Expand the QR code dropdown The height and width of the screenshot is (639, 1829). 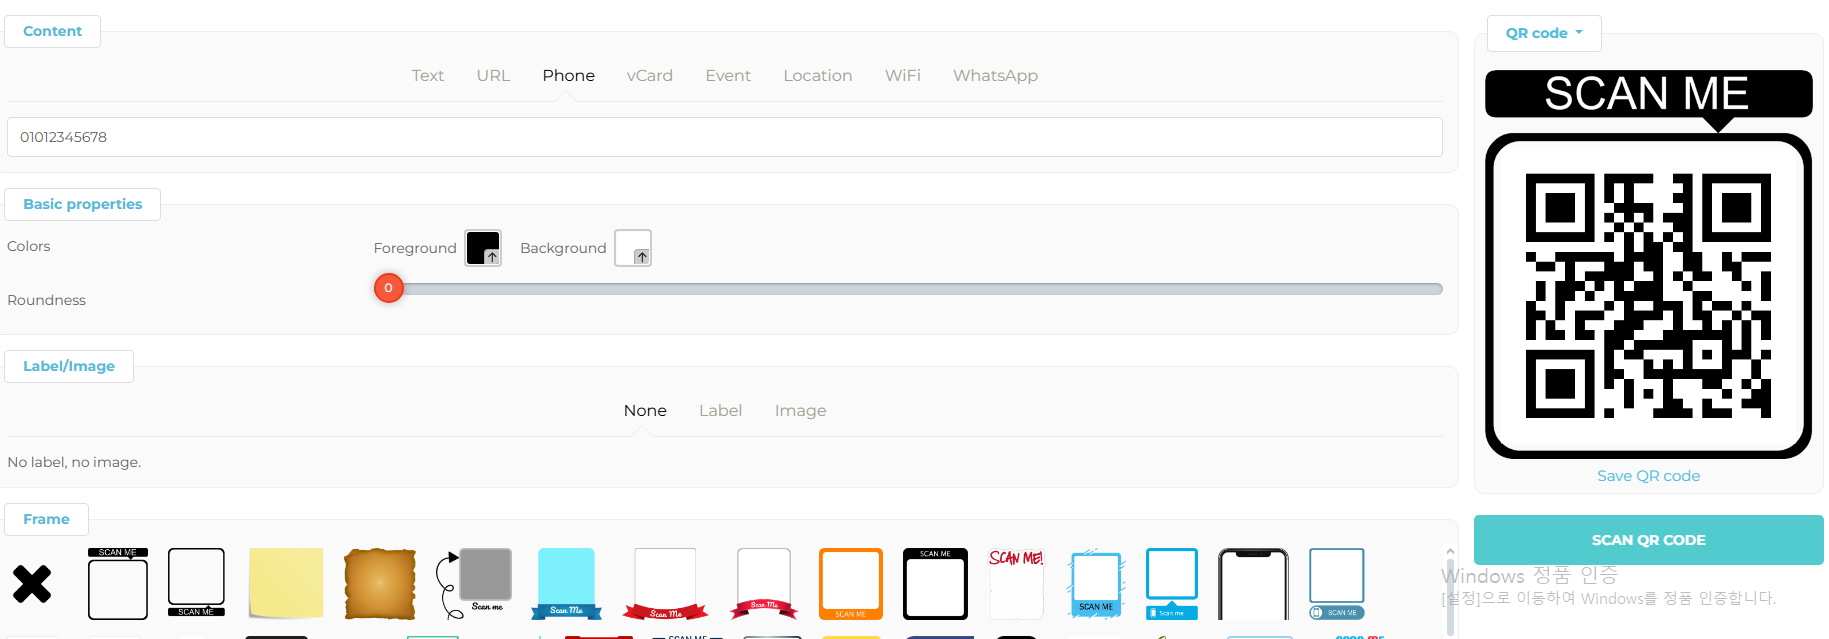point(1544,33)
